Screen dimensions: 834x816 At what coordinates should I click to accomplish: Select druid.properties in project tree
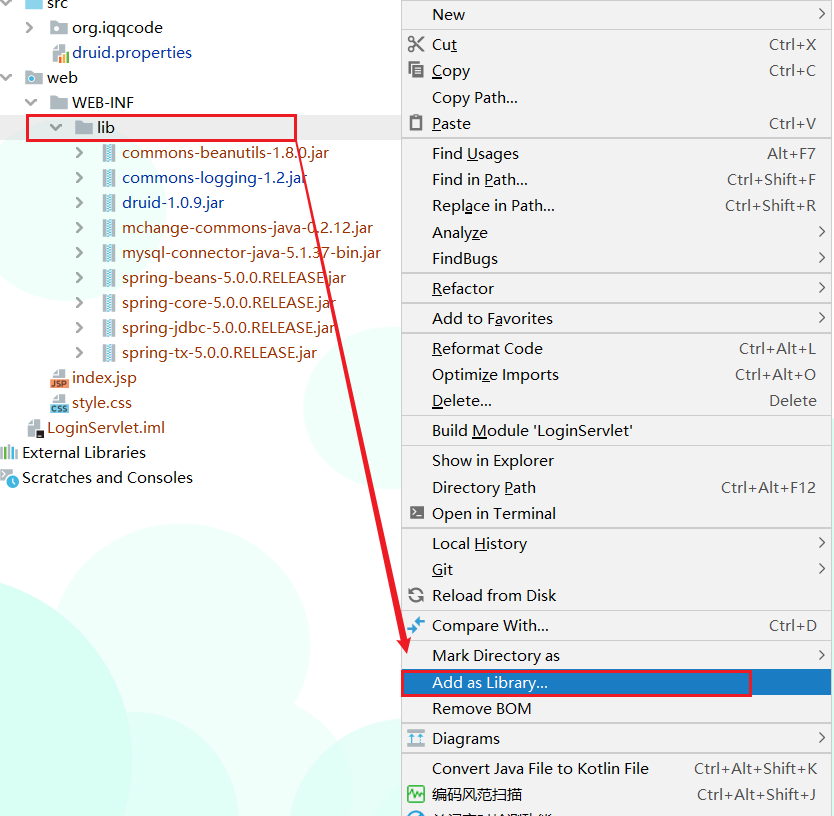[132, 53]
